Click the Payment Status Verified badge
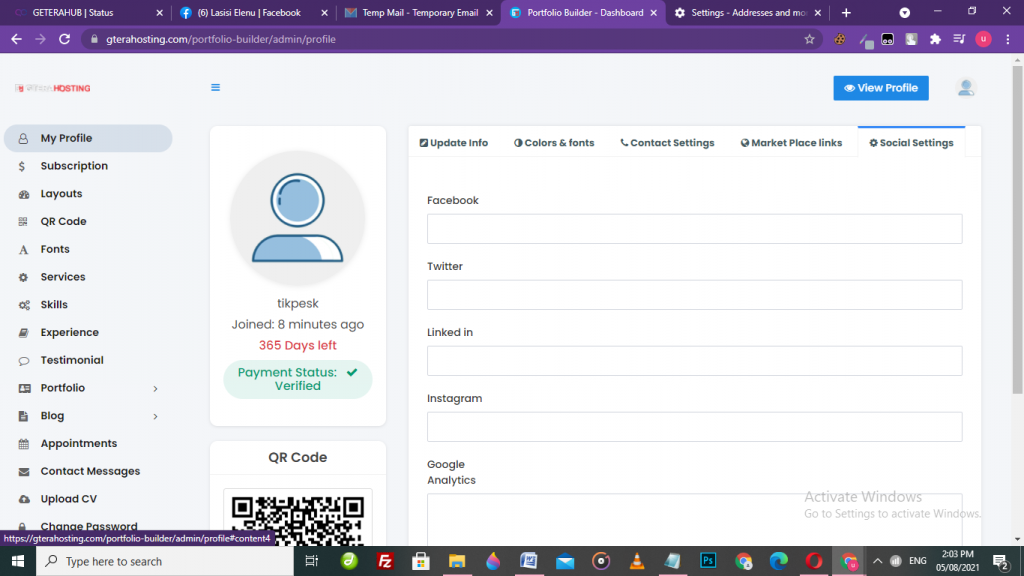Image resolution: width=1024 pixels, height=576 pixels. (298, 379)
